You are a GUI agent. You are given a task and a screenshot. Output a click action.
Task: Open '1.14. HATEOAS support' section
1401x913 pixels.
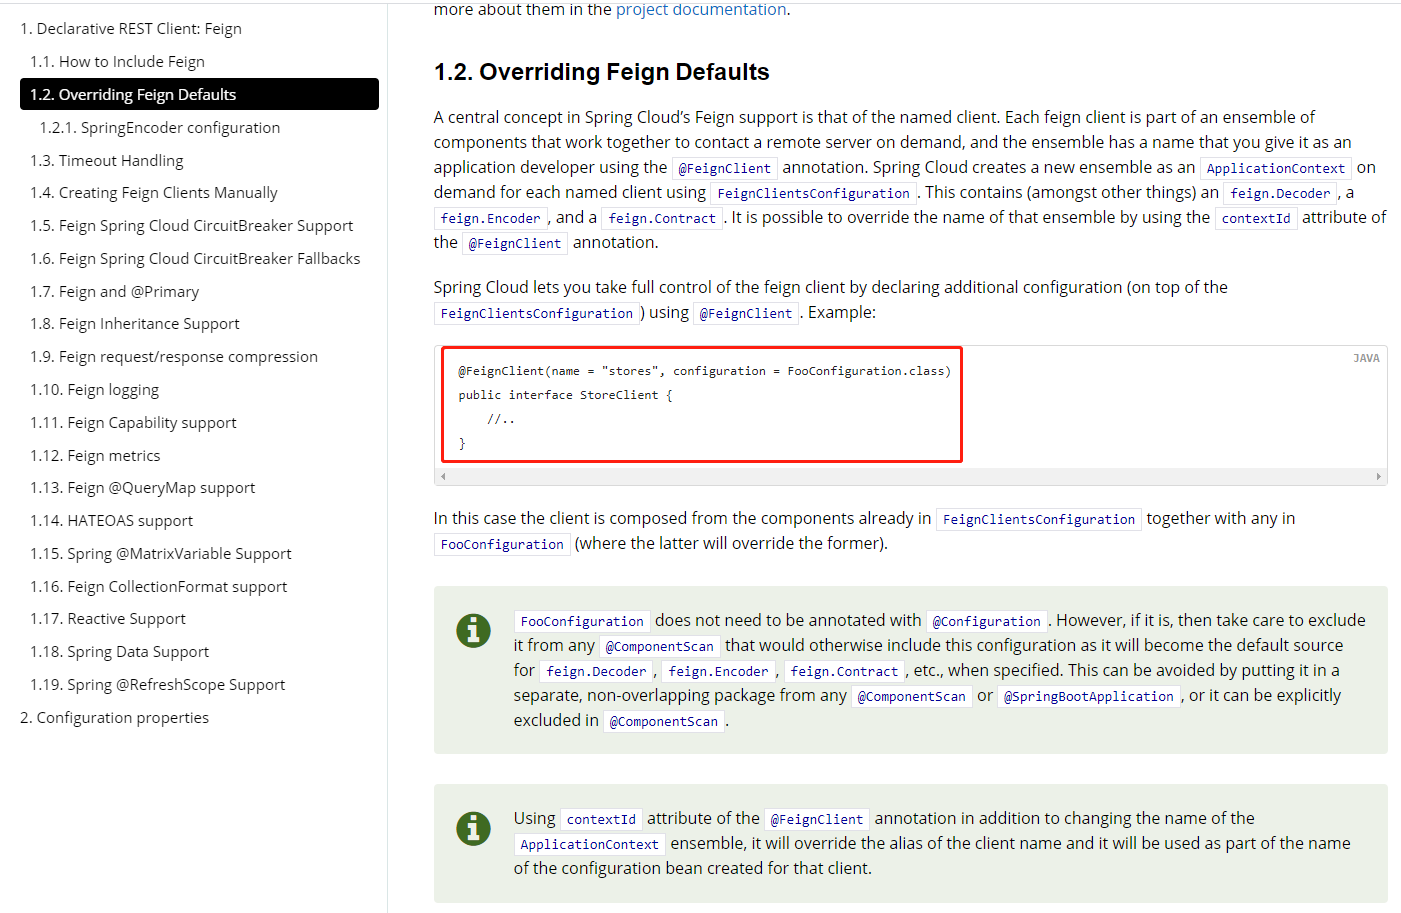point(112,521)
